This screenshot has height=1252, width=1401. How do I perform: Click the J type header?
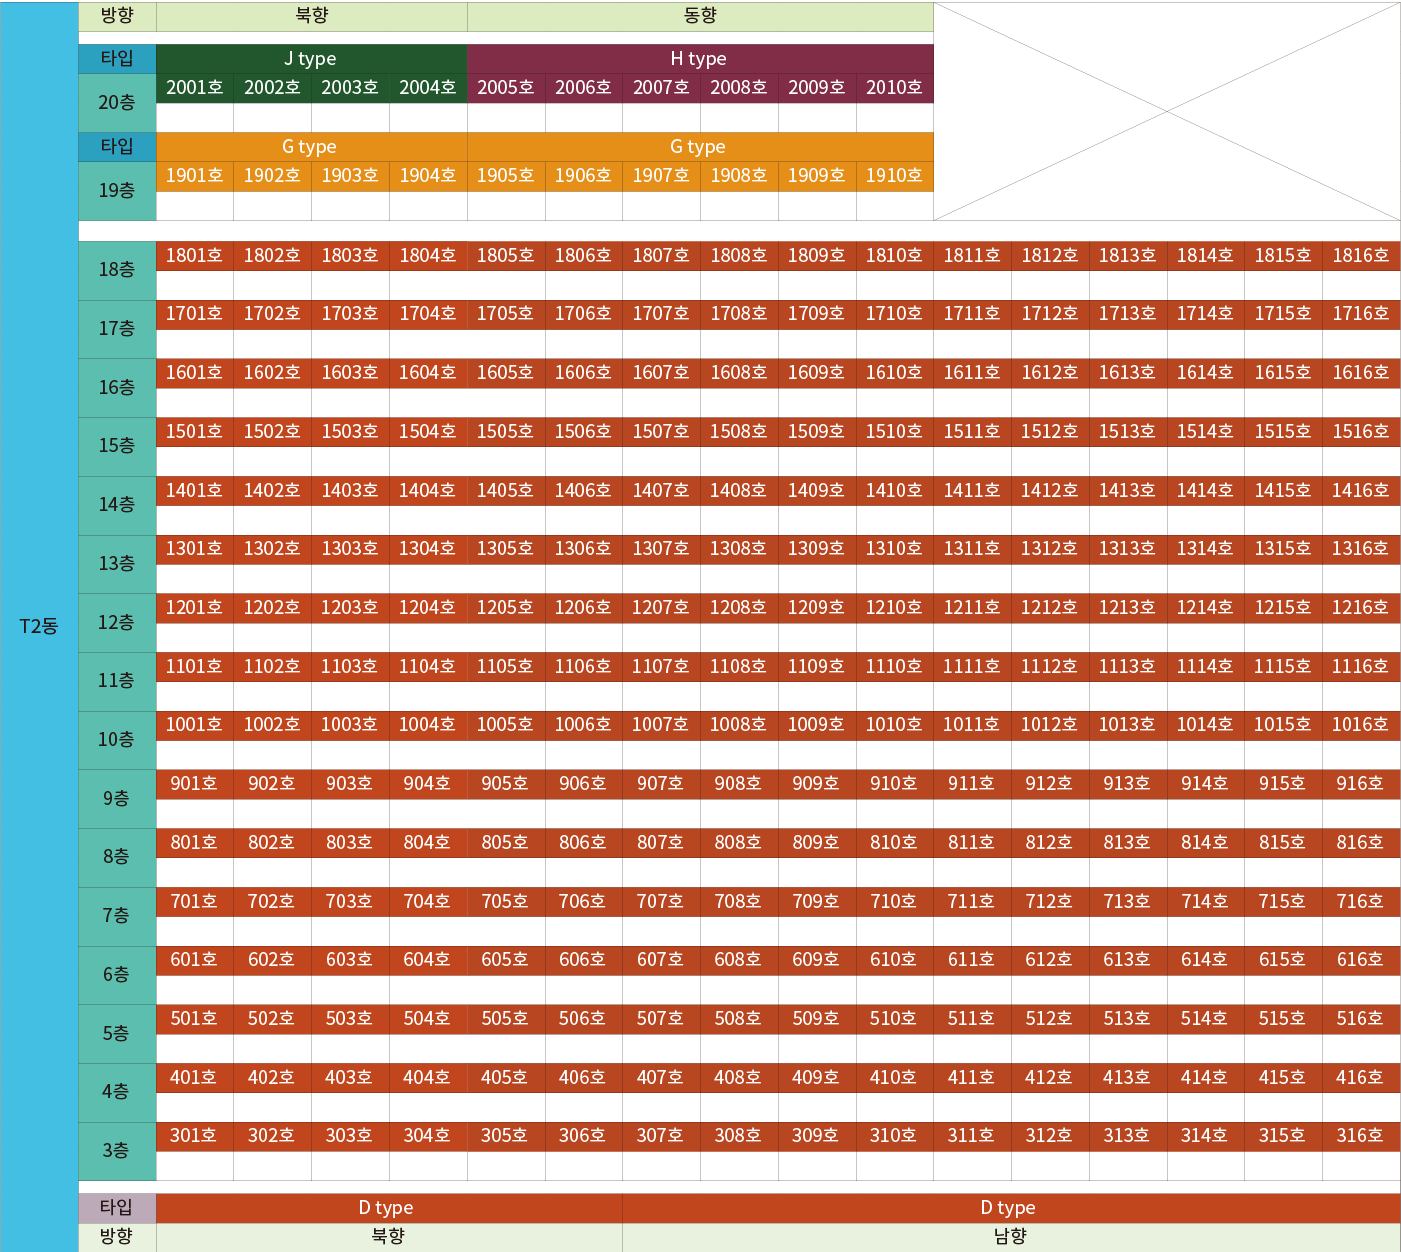[311, 59]
